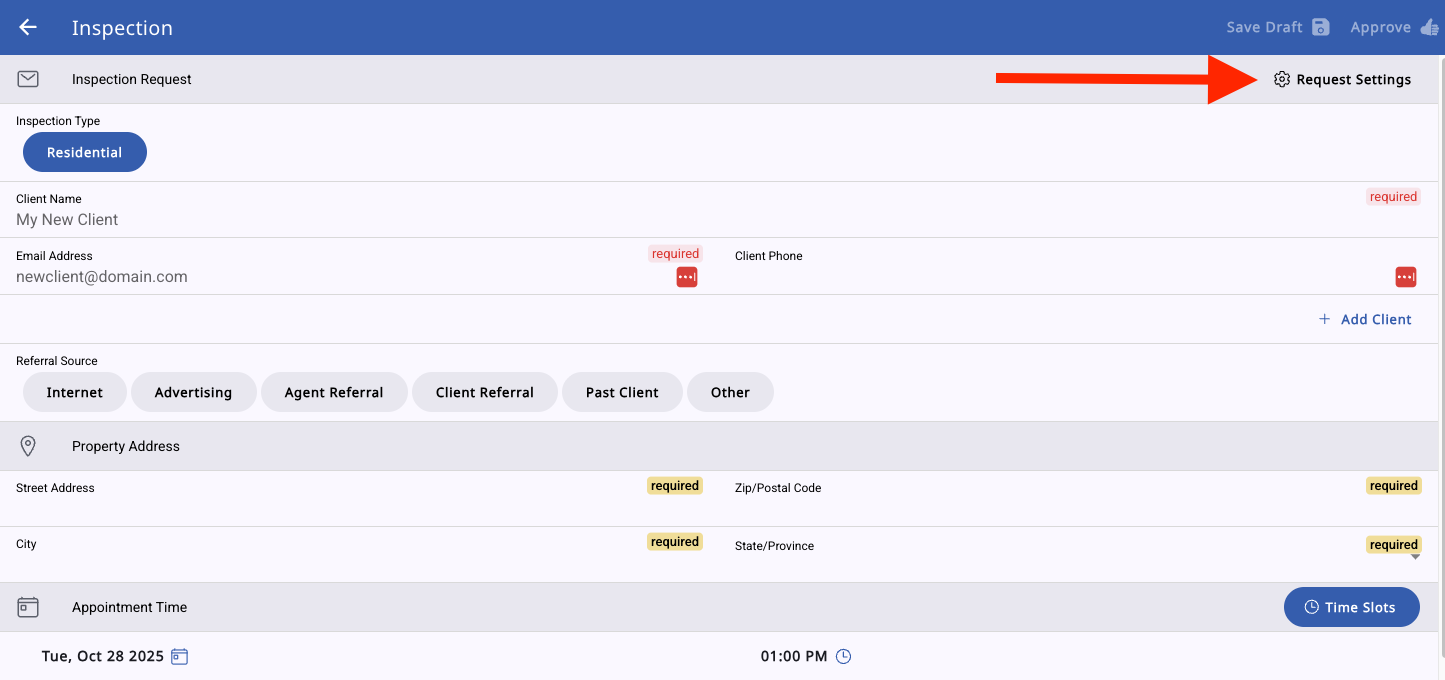Click the red icon in Email Address field
The image size is (1445, 680).
(687, 277)
